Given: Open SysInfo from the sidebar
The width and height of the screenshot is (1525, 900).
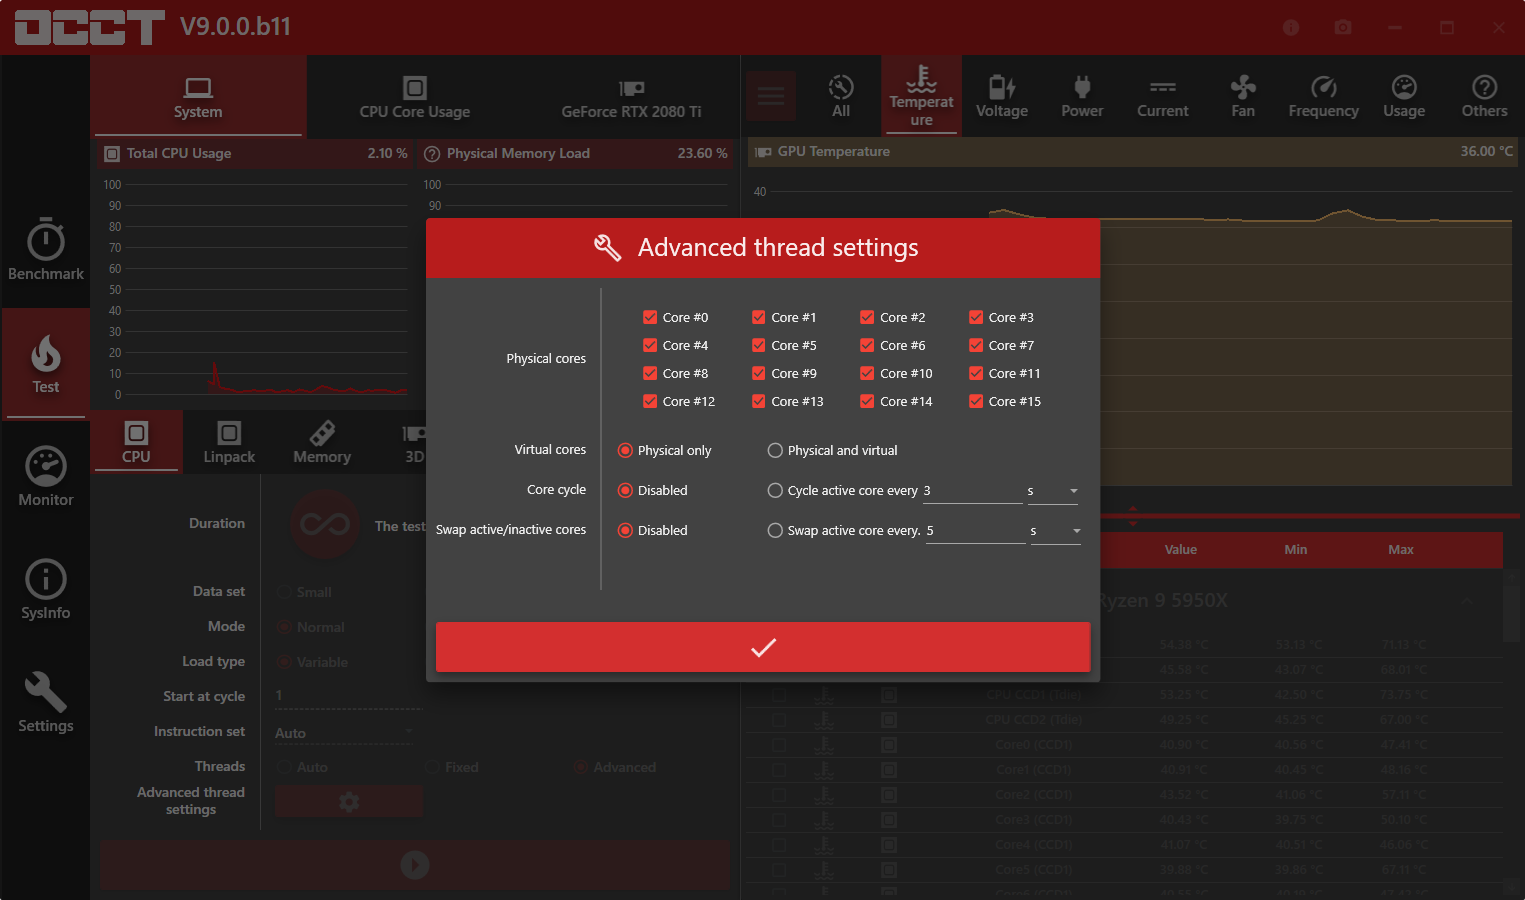Looking at the screenshot, I should pyautogui.click(x=46, y=590).
